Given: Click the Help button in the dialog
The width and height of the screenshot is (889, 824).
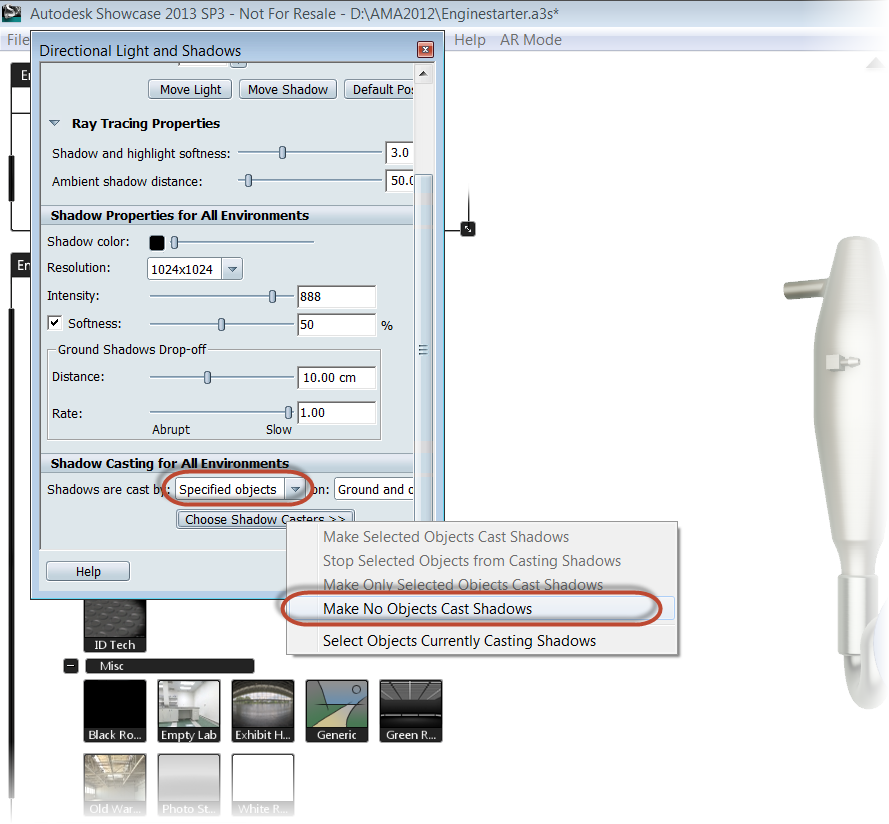Looking at the screenshot, I should point(88,571).
